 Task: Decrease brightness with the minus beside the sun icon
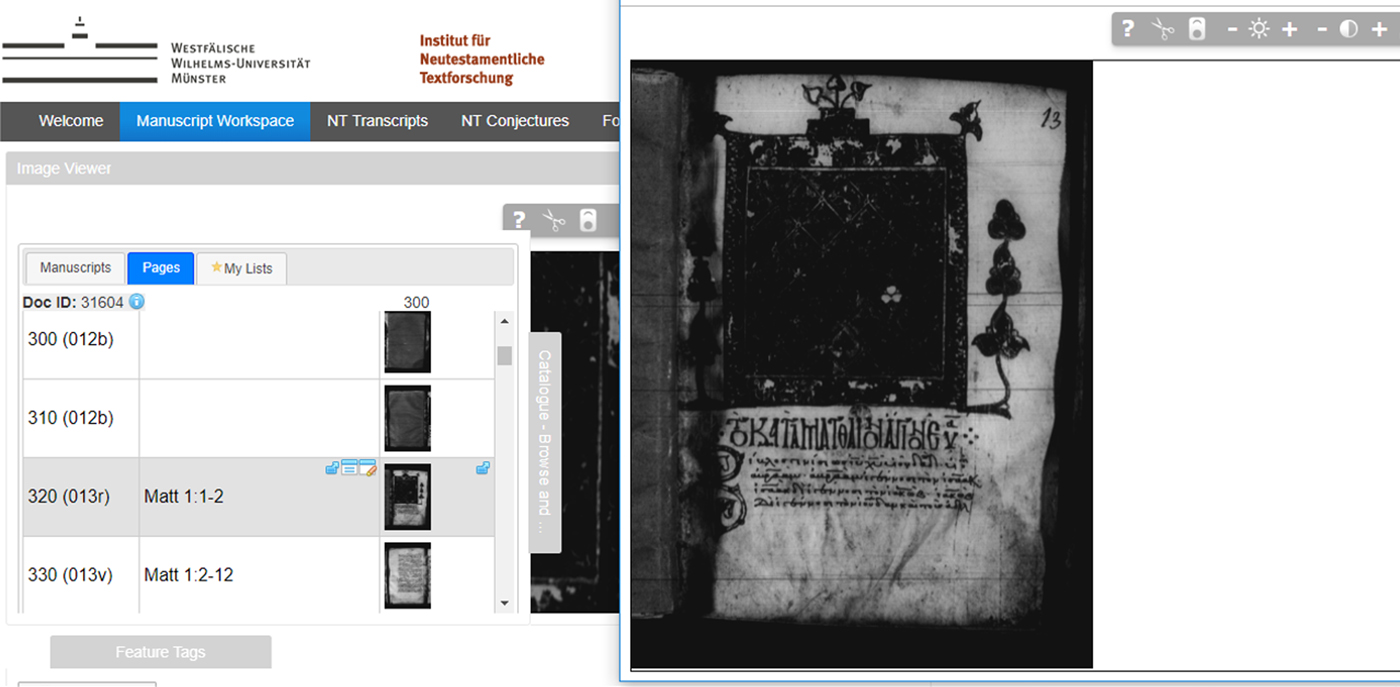click(1232, 30)
